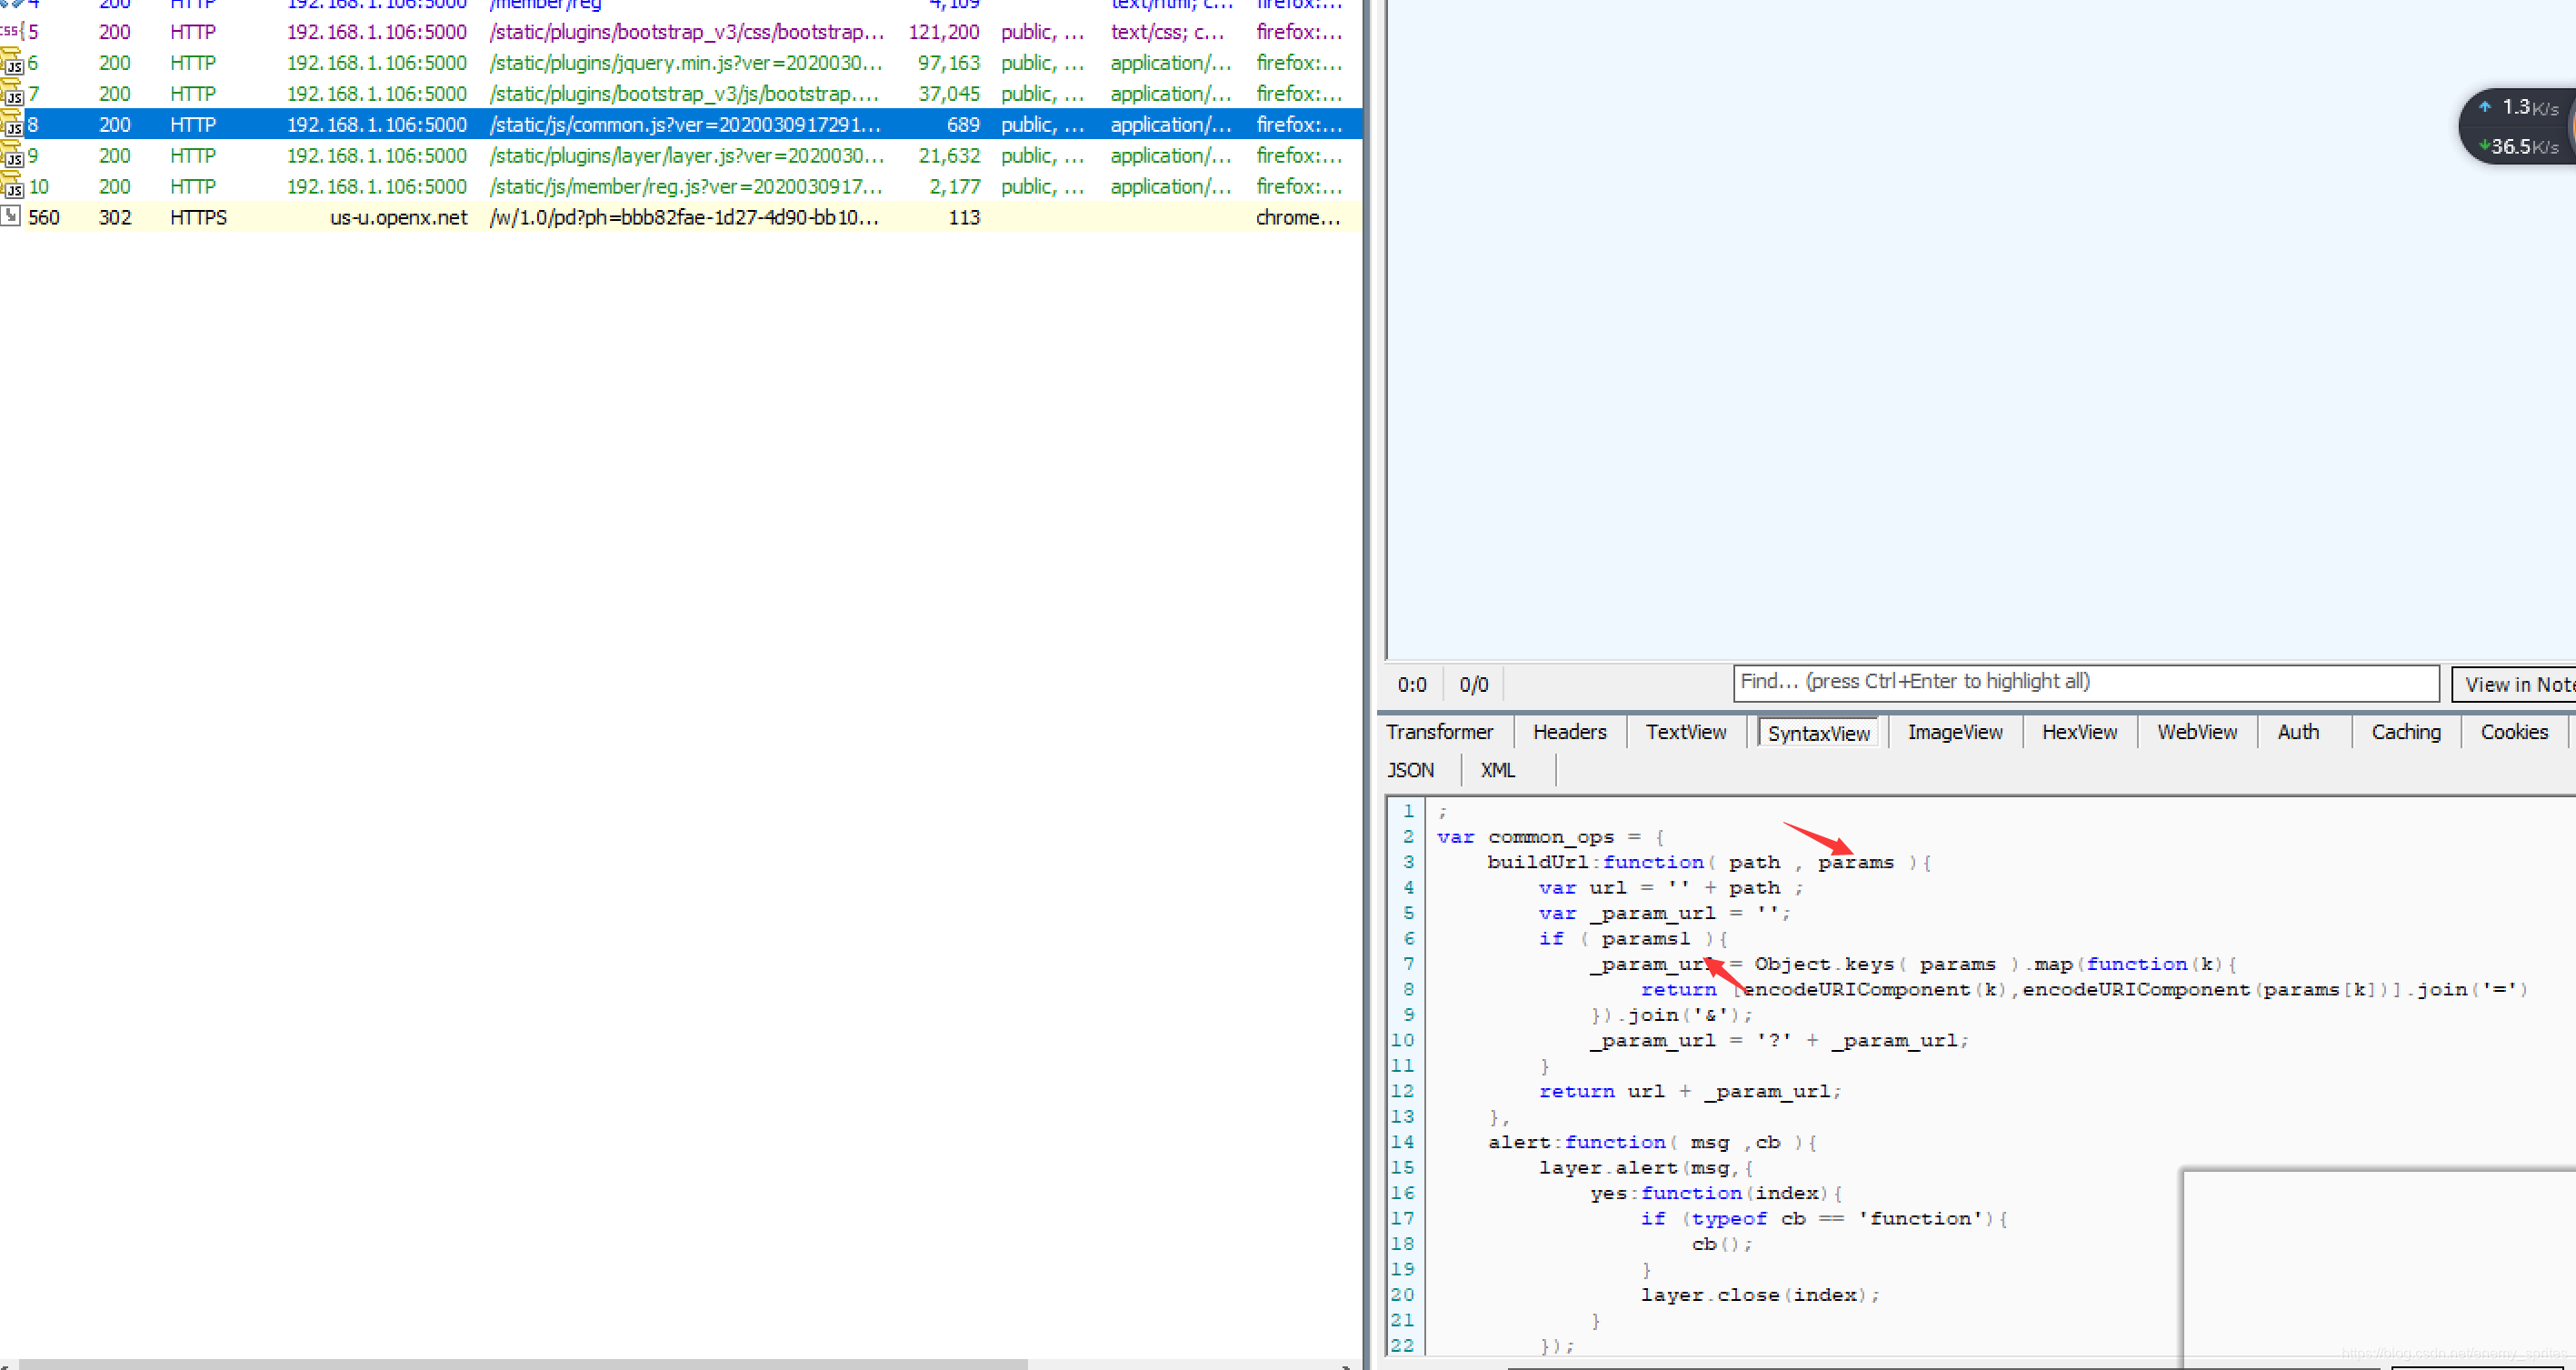Switch to the HexView tab
This screenshot has width=2576, height=1370.
point(2078,732)
